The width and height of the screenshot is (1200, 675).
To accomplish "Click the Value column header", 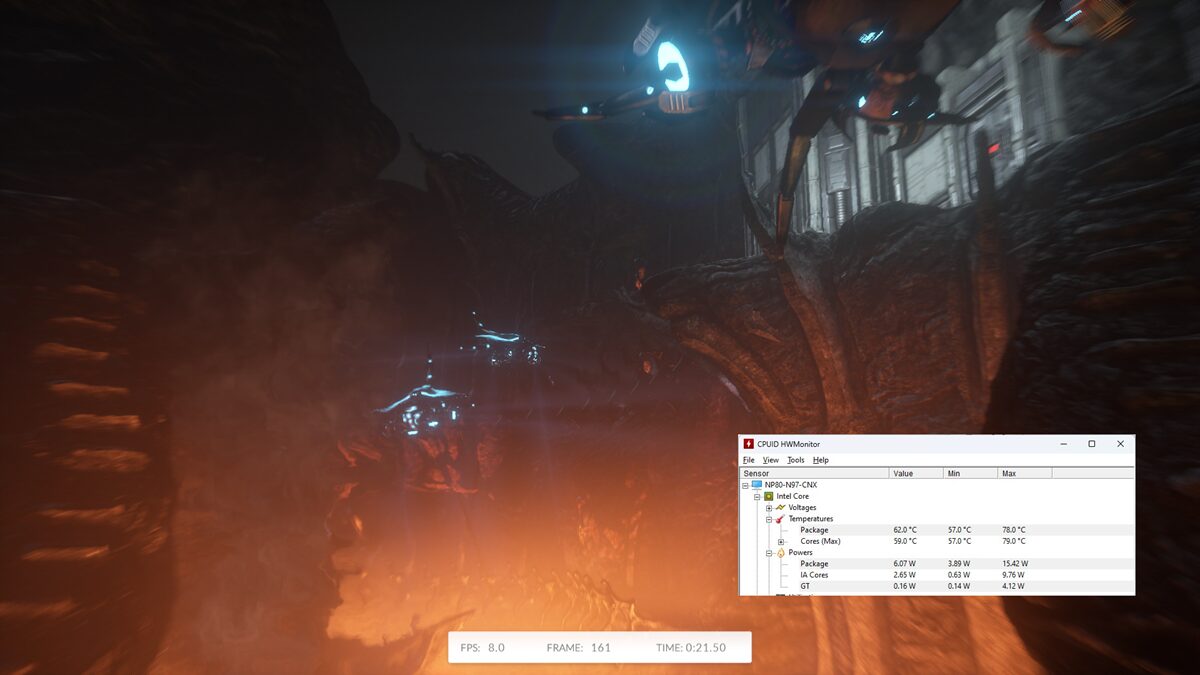I will pos(916,473).
